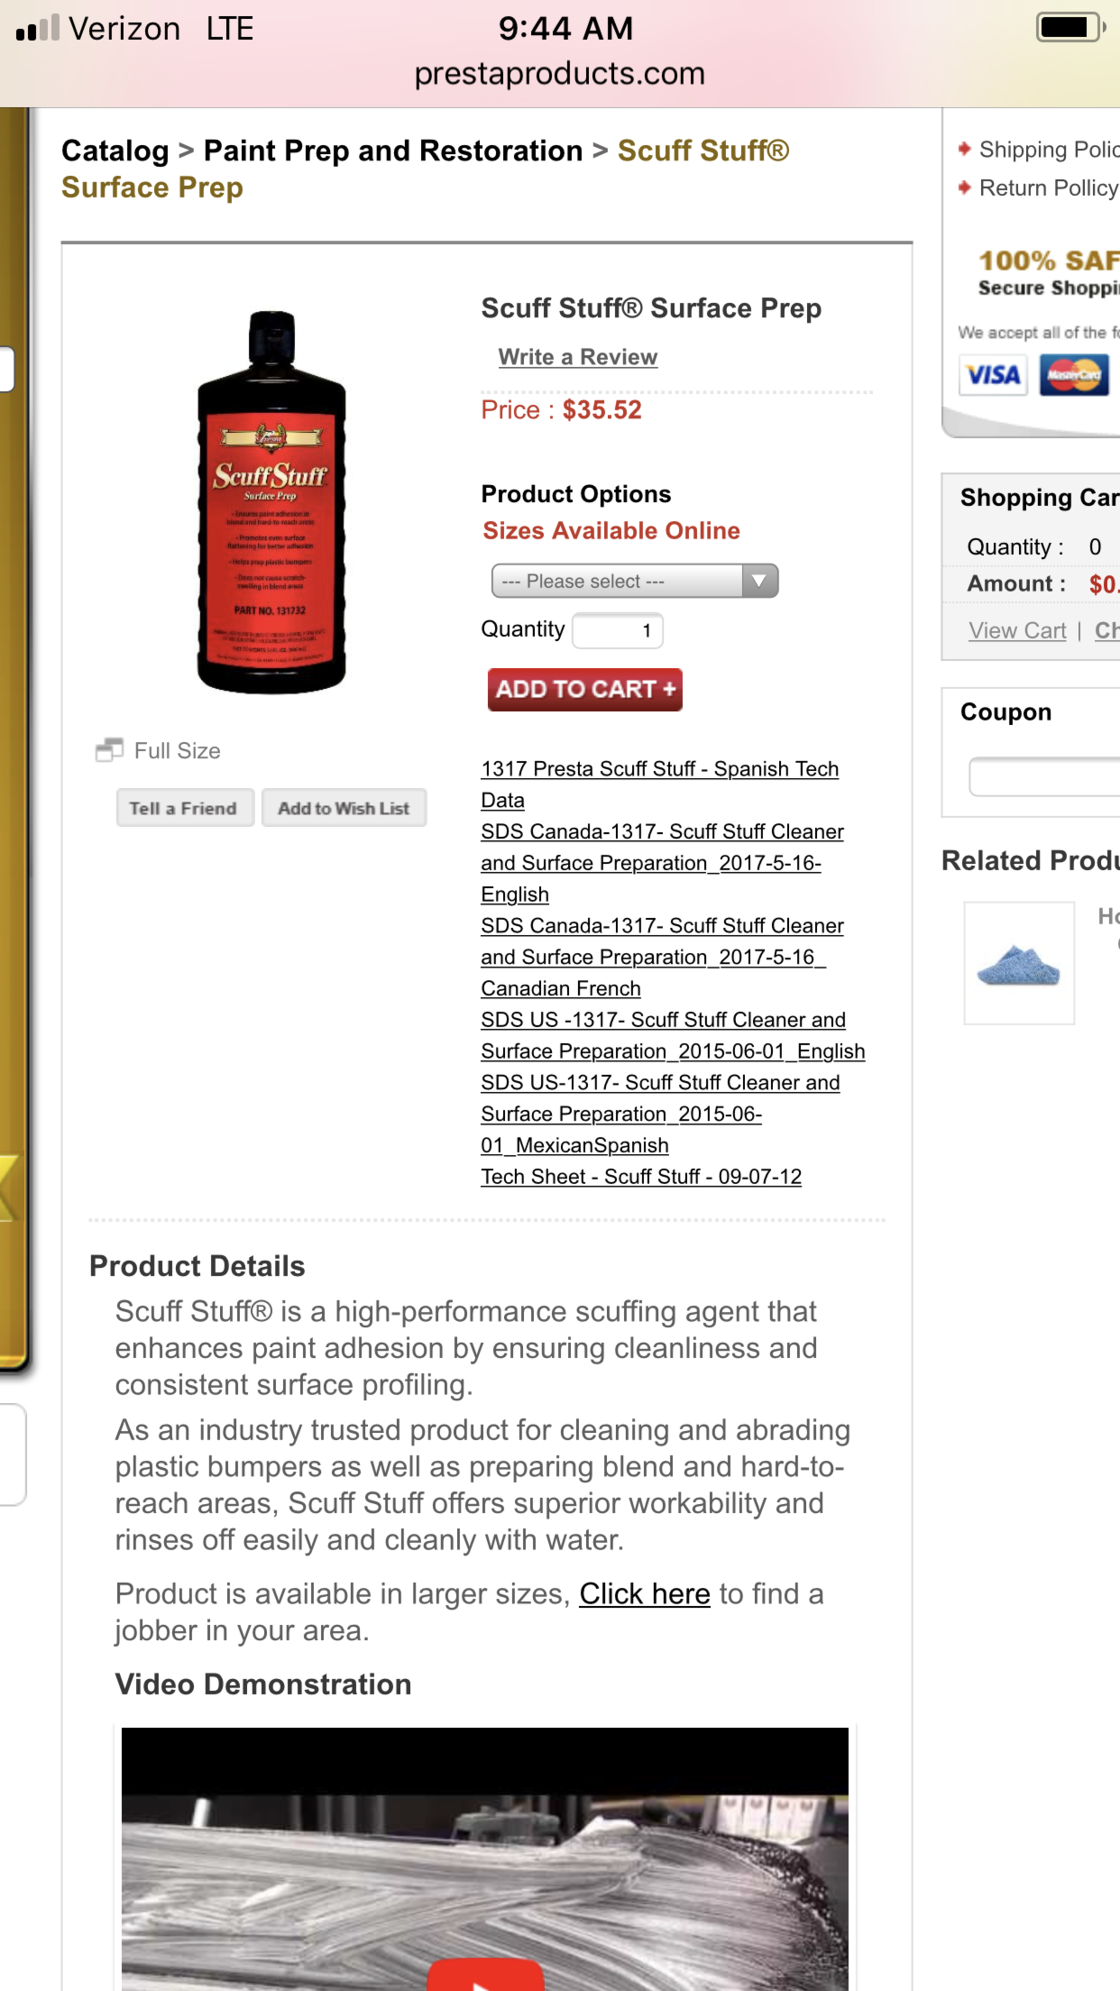Click the Scuff Stuff bottle product image

(272, 502)
